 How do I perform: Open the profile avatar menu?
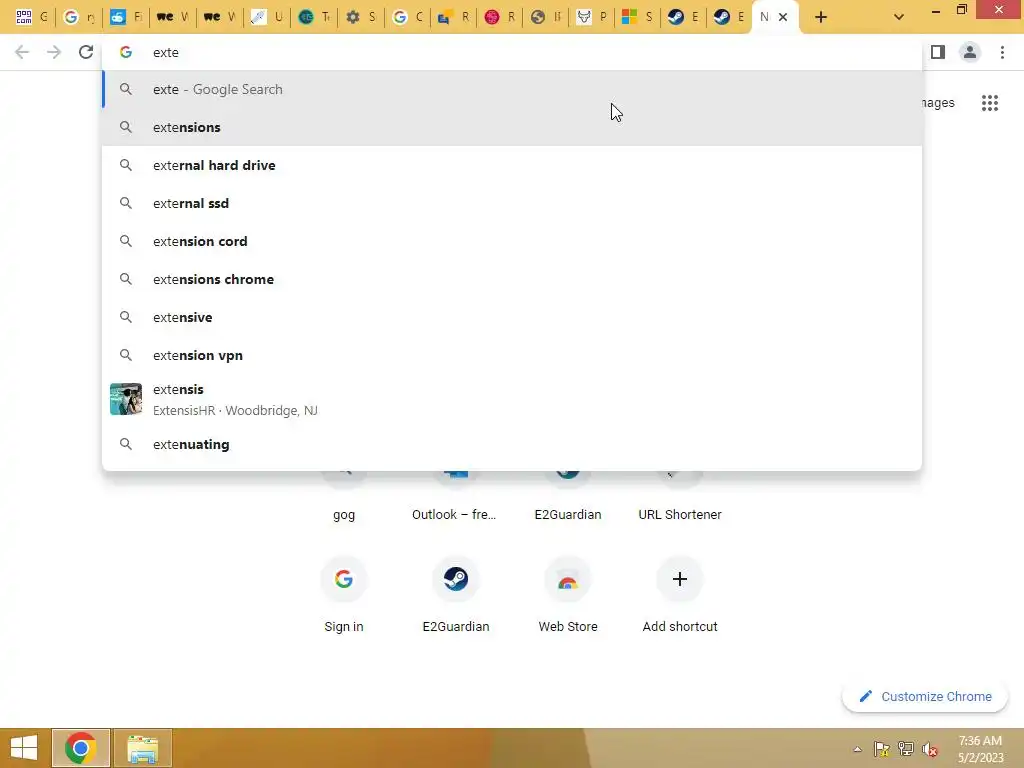tap(970, 52)
